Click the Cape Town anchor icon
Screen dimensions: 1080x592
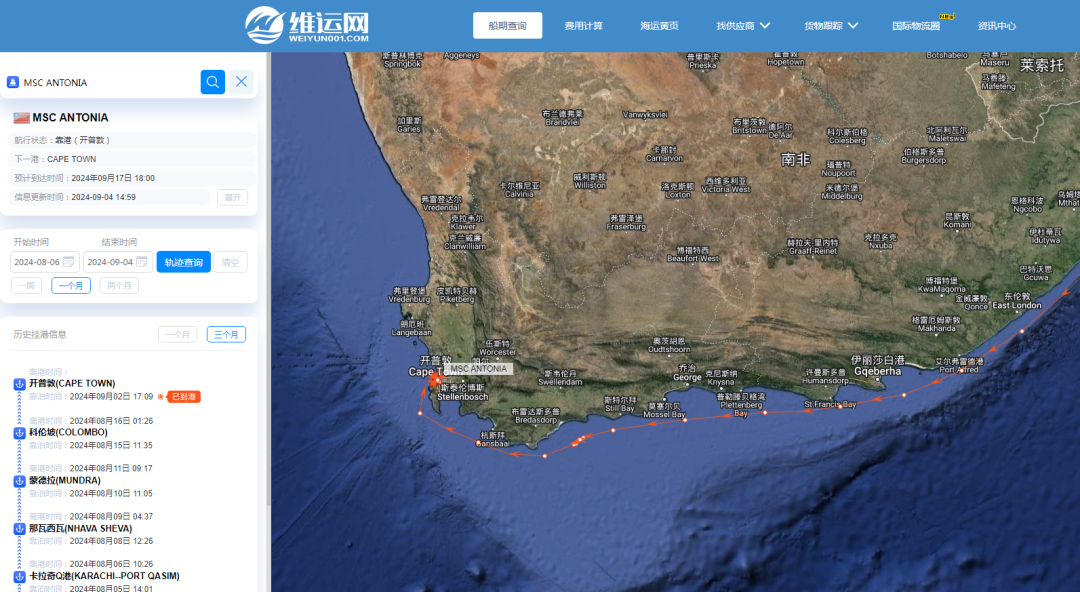pos(19,384)
